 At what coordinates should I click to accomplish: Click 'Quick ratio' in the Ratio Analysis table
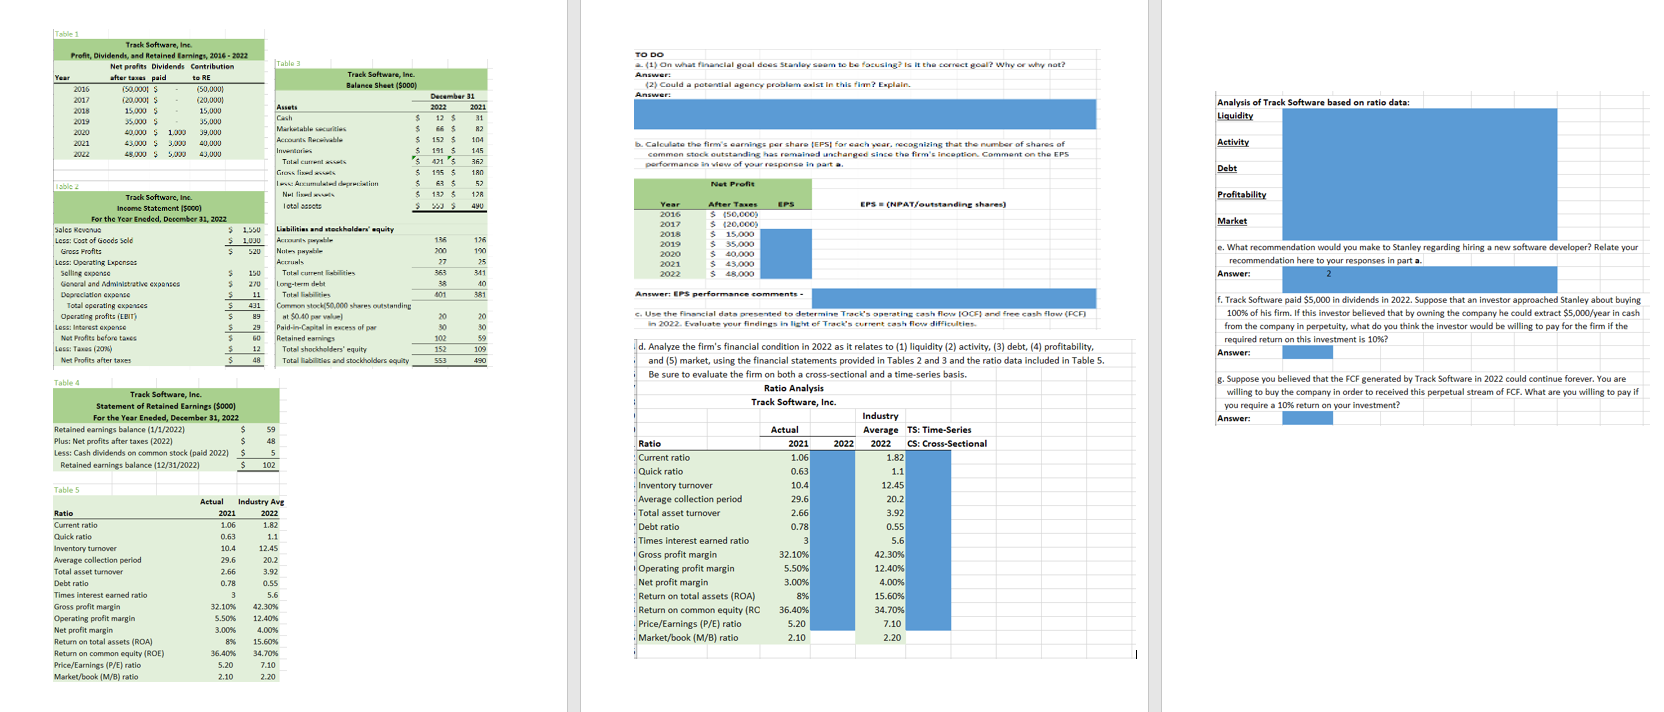[x=661, y=472]
